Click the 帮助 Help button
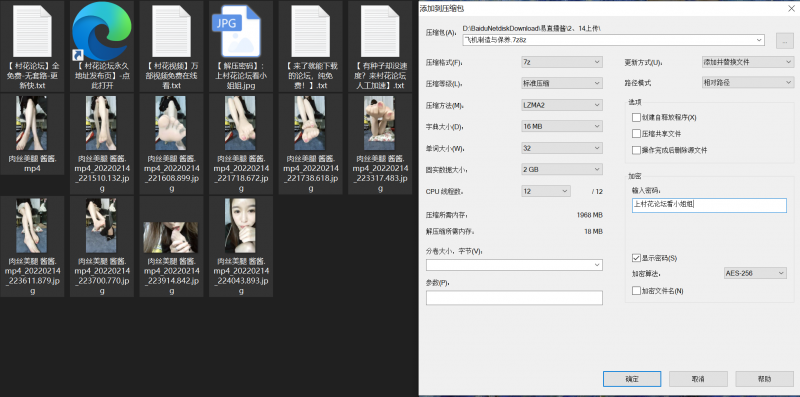 pos(764,379)
